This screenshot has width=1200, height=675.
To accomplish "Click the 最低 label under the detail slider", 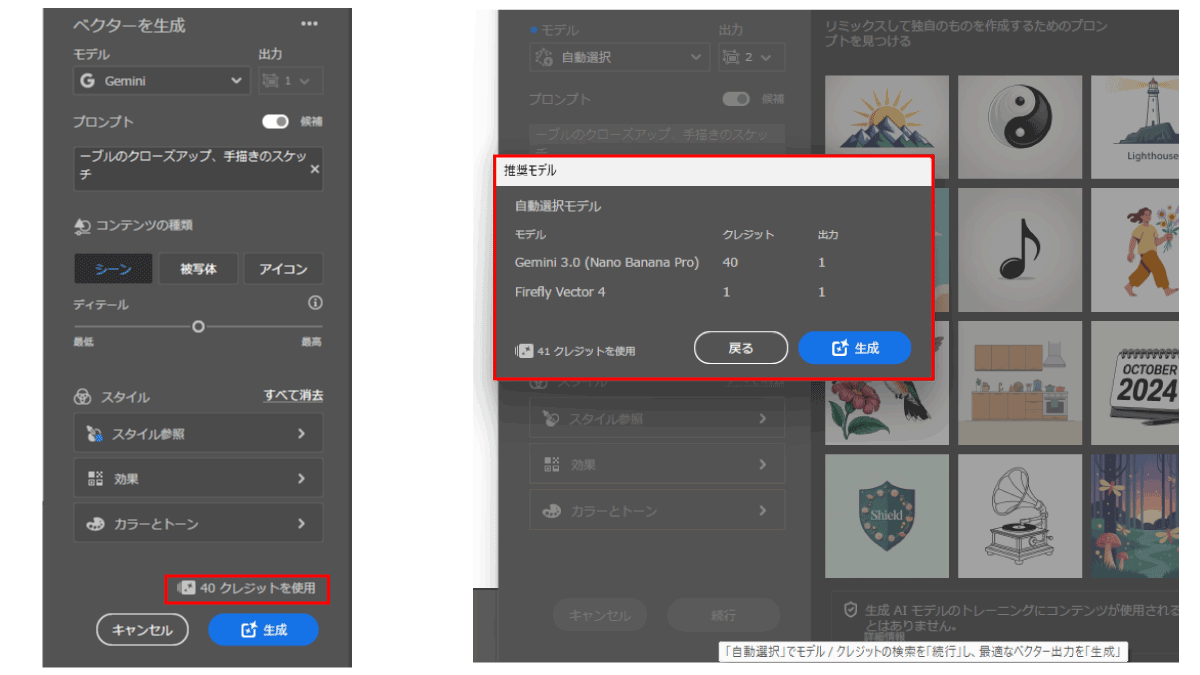I will click(x=83, y=342).
